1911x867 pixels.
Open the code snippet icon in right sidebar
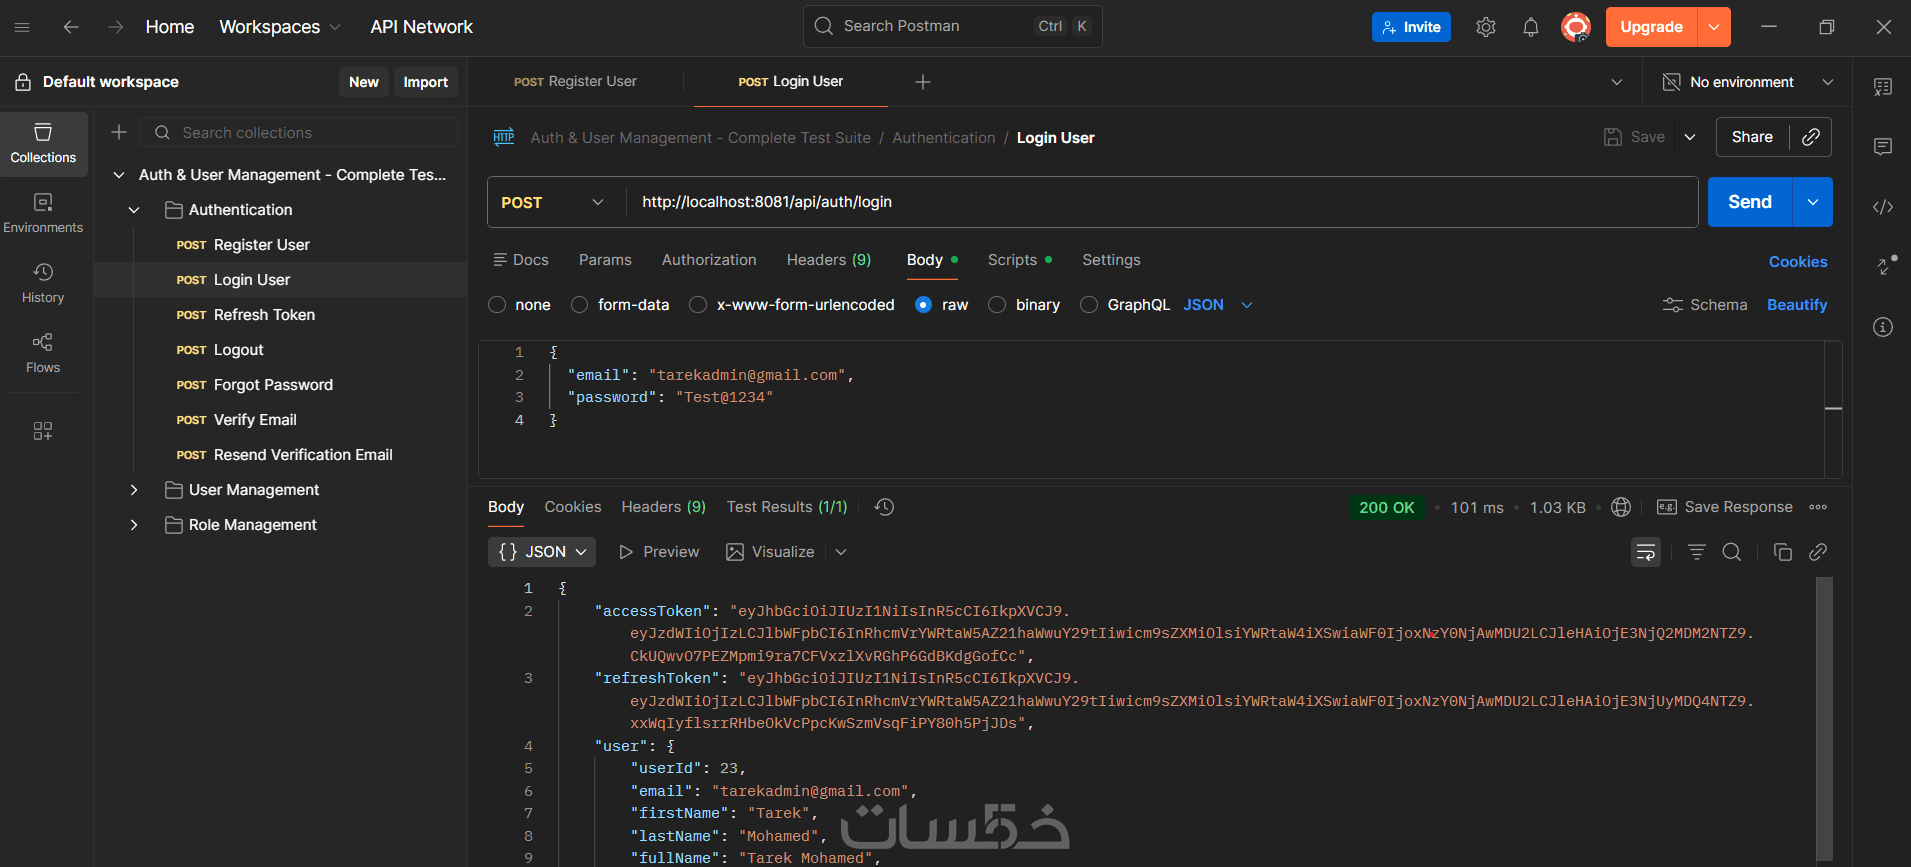pyautogui.click(x=1883, y=207)
